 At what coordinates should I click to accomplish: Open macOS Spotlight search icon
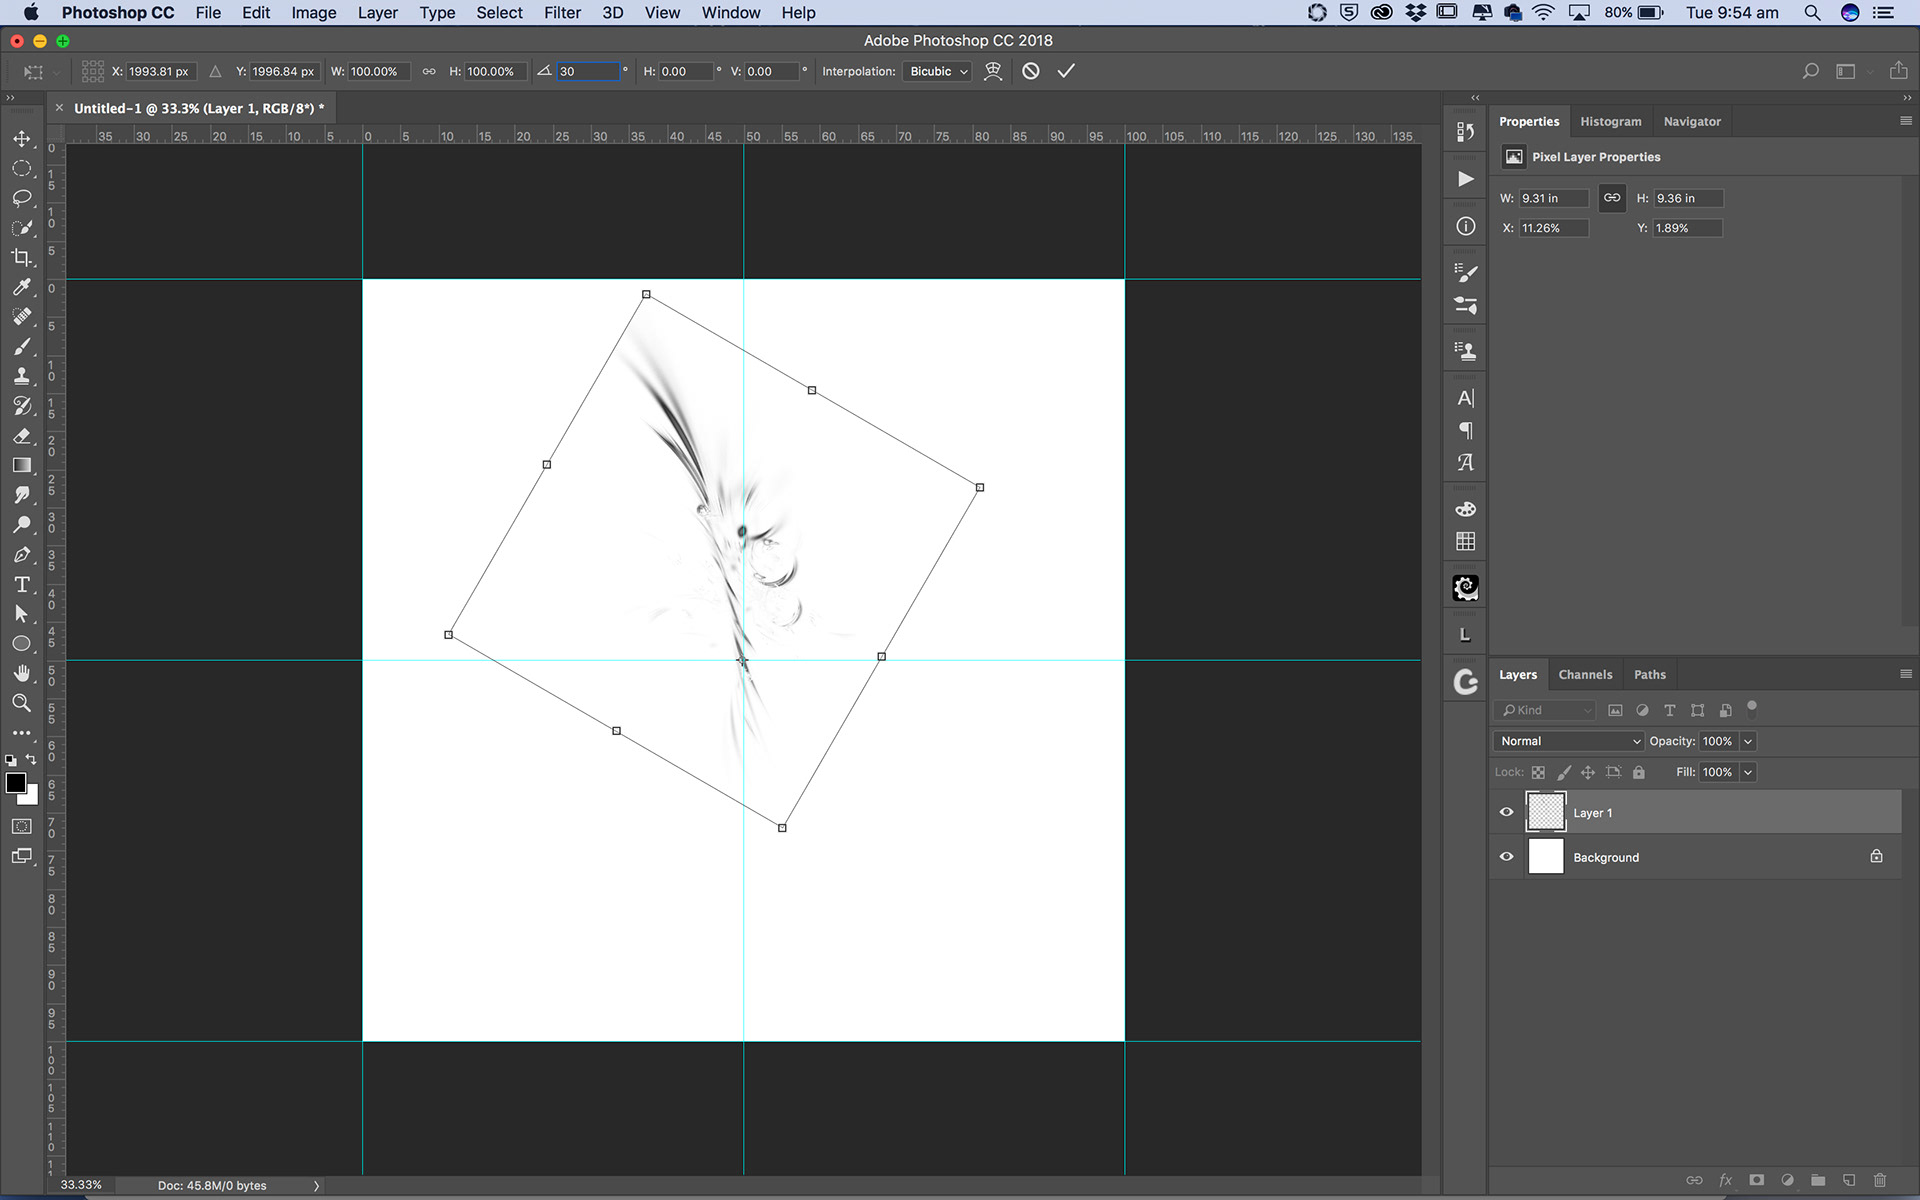[1812, 13]
